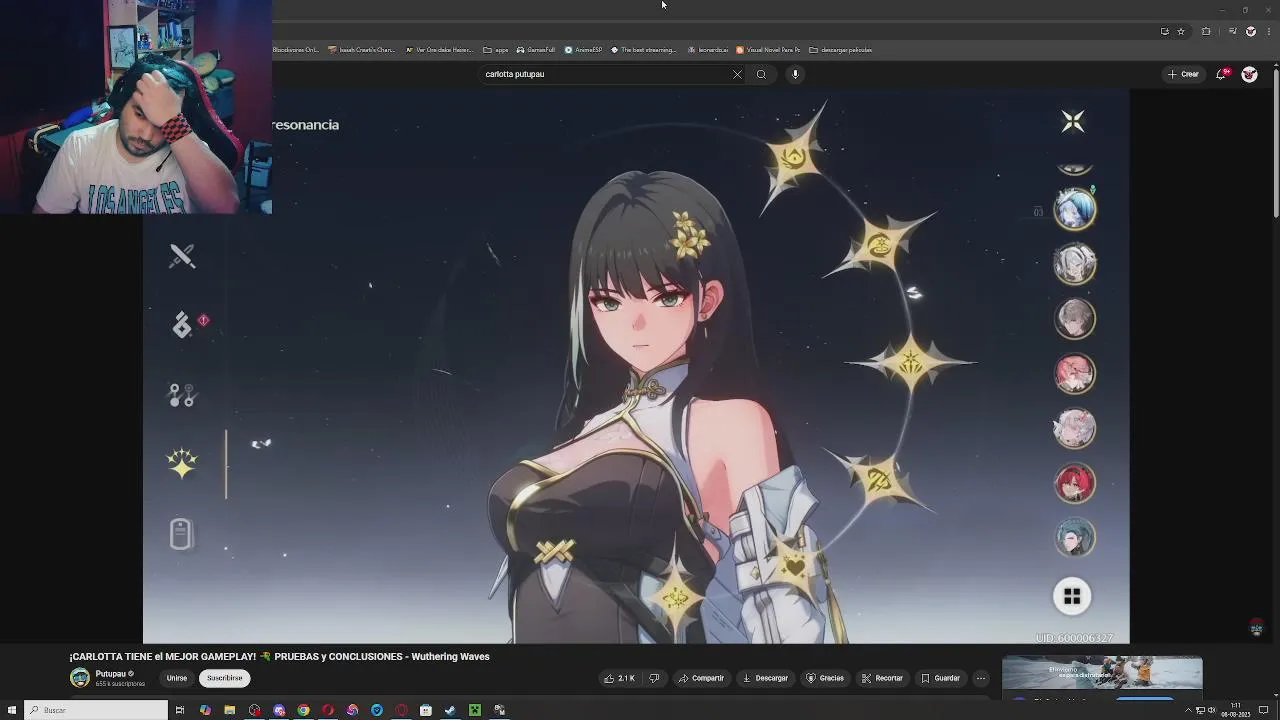
Task: Open the browser extensions puzzle icon
Action: click(x=1206, y=31)
